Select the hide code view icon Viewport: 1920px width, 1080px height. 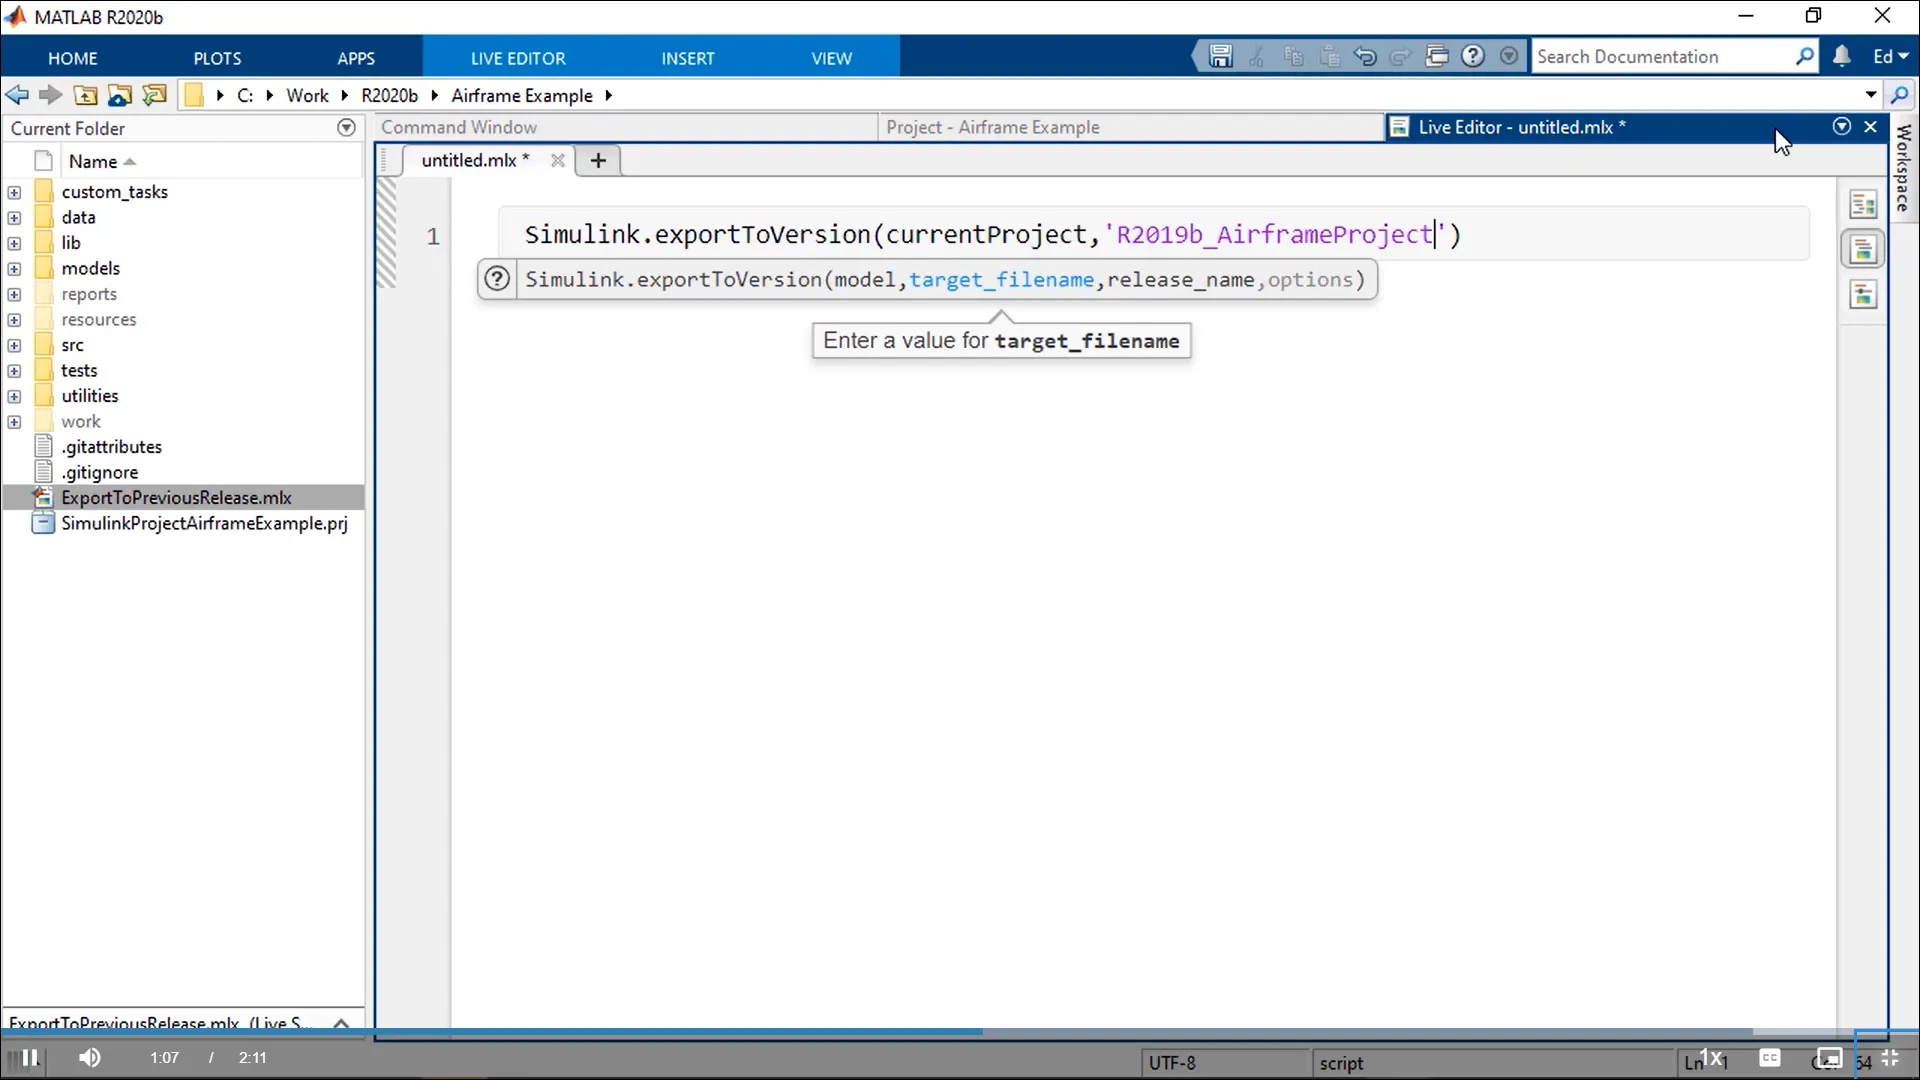pyautogui.click(x=1863, y=295)
